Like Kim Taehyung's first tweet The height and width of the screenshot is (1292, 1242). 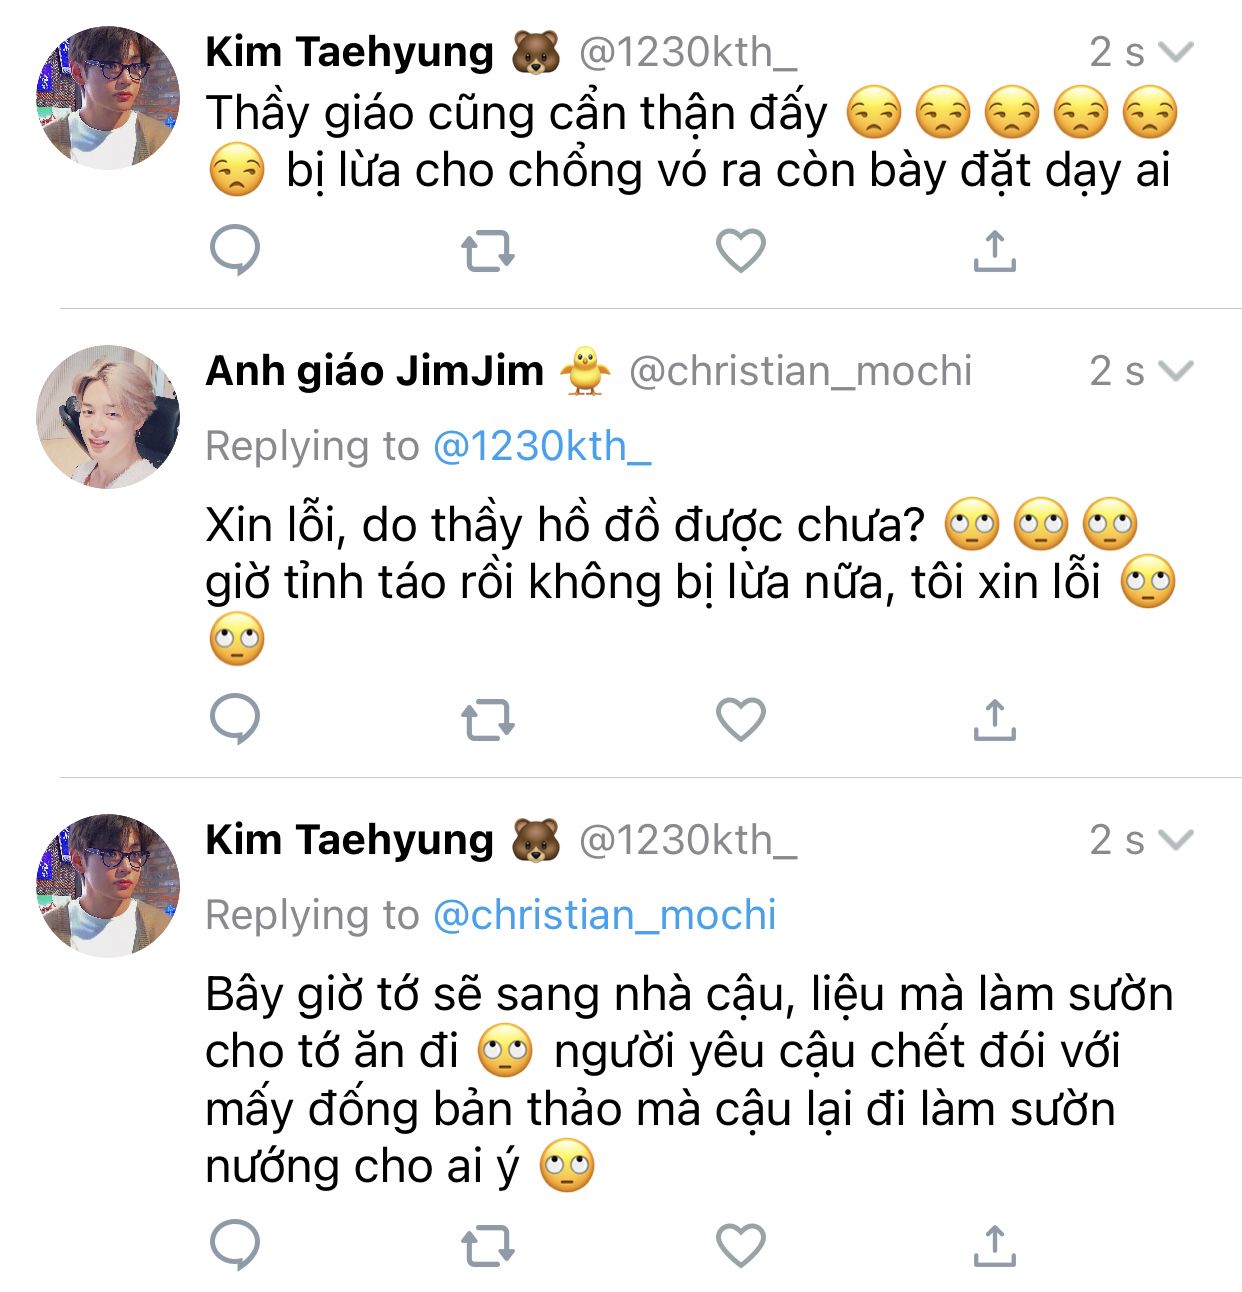pyautogui.click(x=741, y=251)
